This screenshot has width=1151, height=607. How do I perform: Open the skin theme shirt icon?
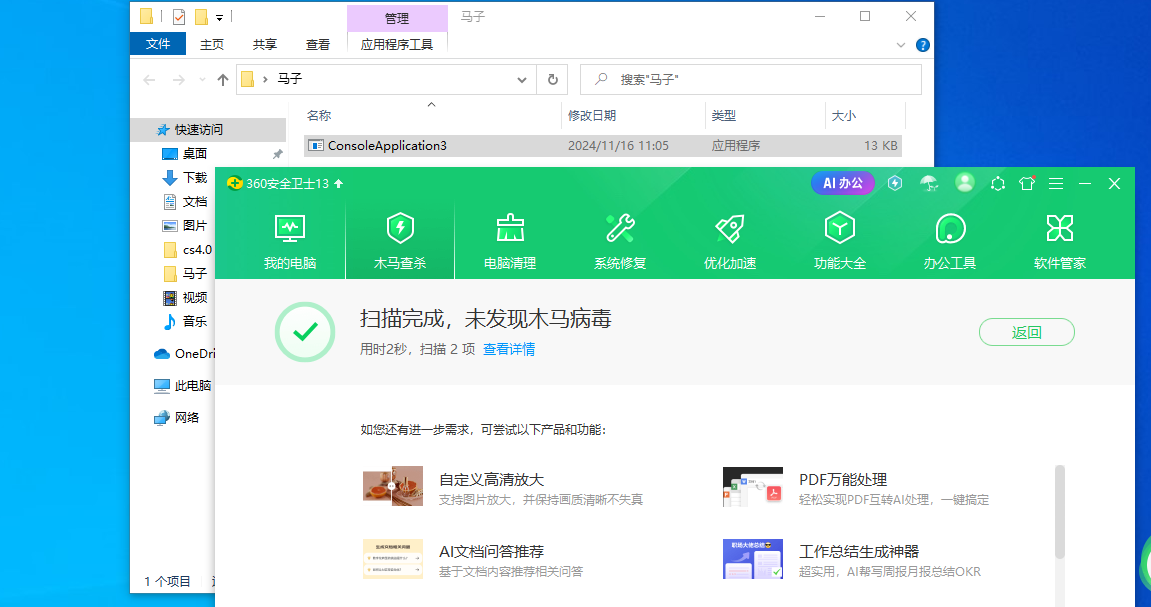point(1026,184)
